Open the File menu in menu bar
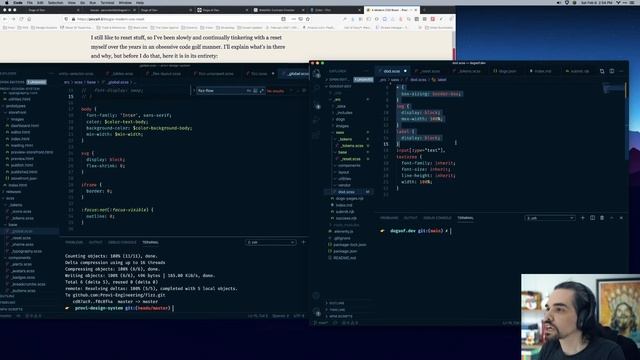The width and height of the screenshot is (640, 360). [30, 2]
